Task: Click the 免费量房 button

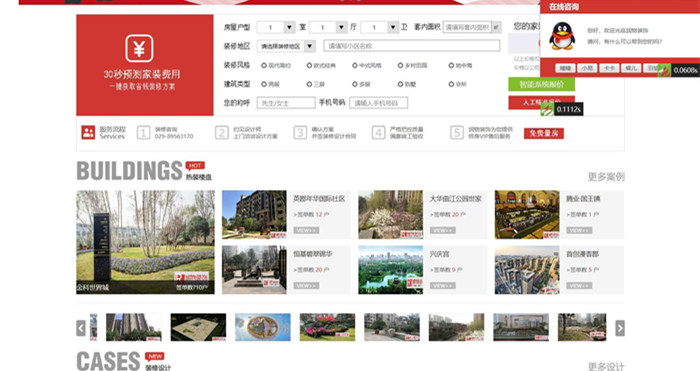Action: tap(544, 133)
